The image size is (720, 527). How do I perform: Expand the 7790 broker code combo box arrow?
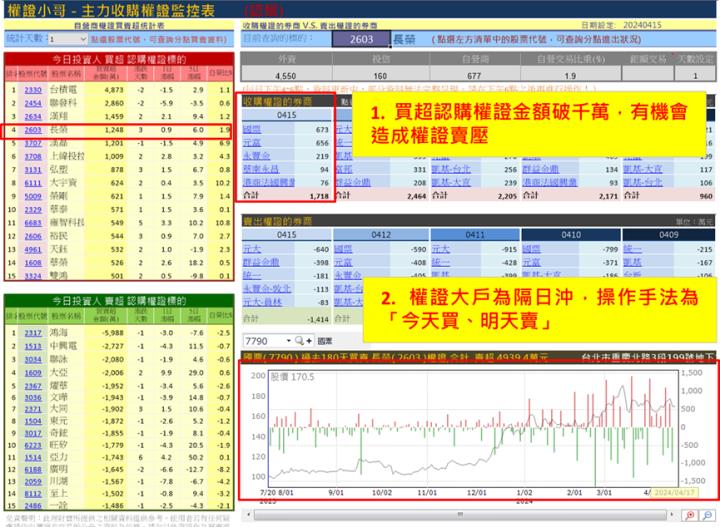[288, 341]
